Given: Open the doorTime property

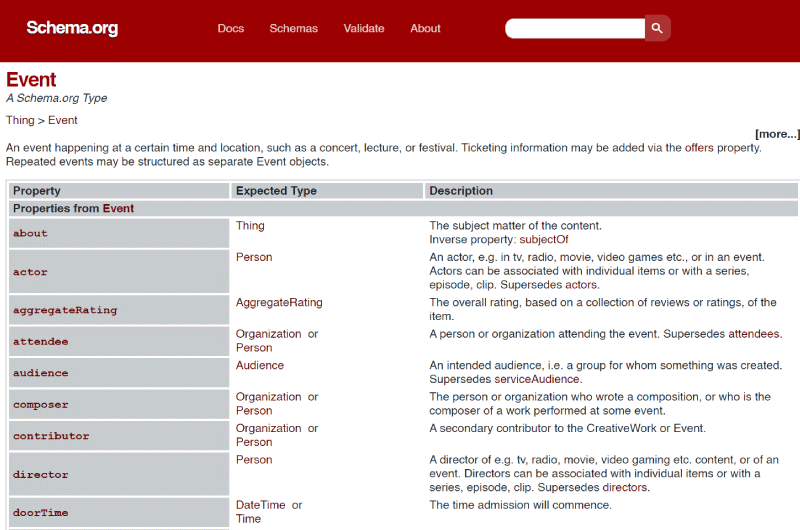Looking at the screenshot, I should click(x=40, y=513).
